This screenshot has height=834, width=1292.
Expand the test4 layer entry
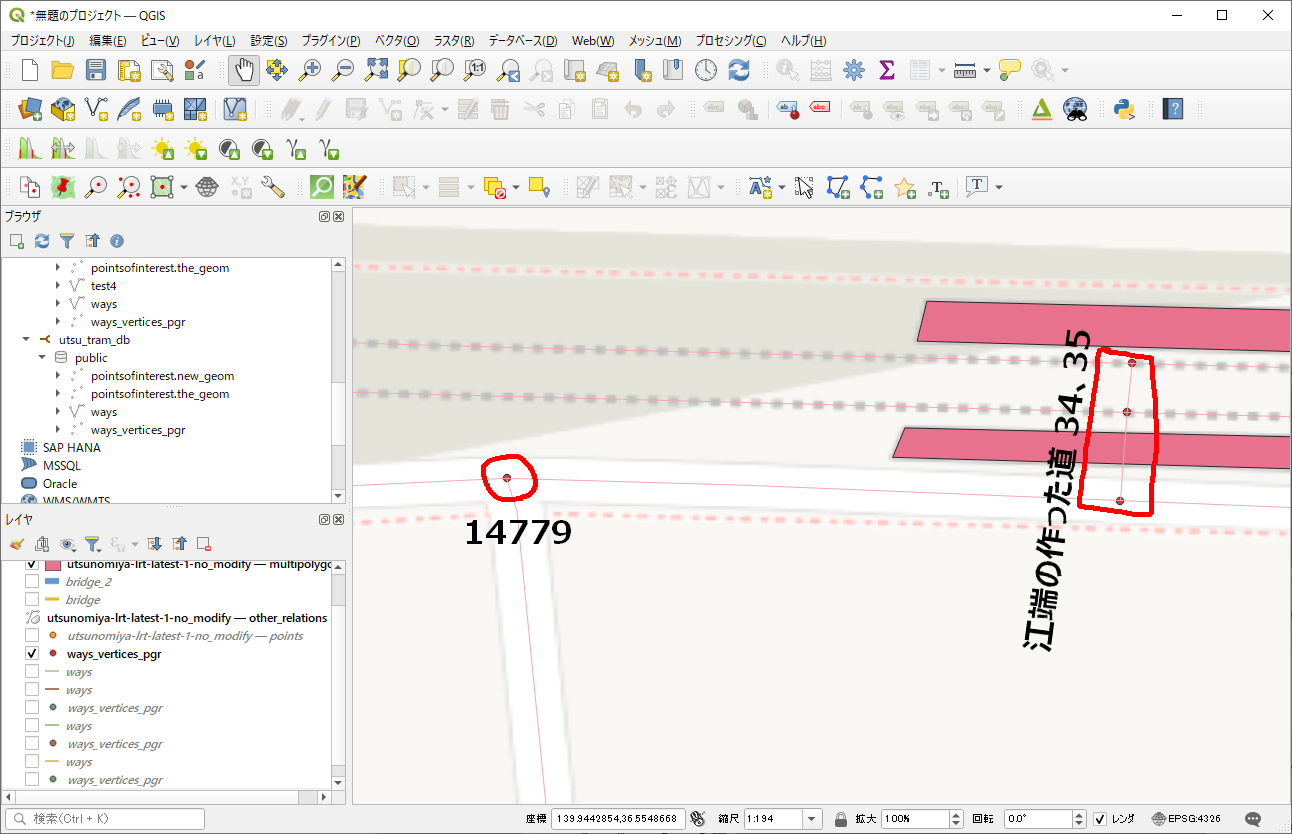point(58,286)
